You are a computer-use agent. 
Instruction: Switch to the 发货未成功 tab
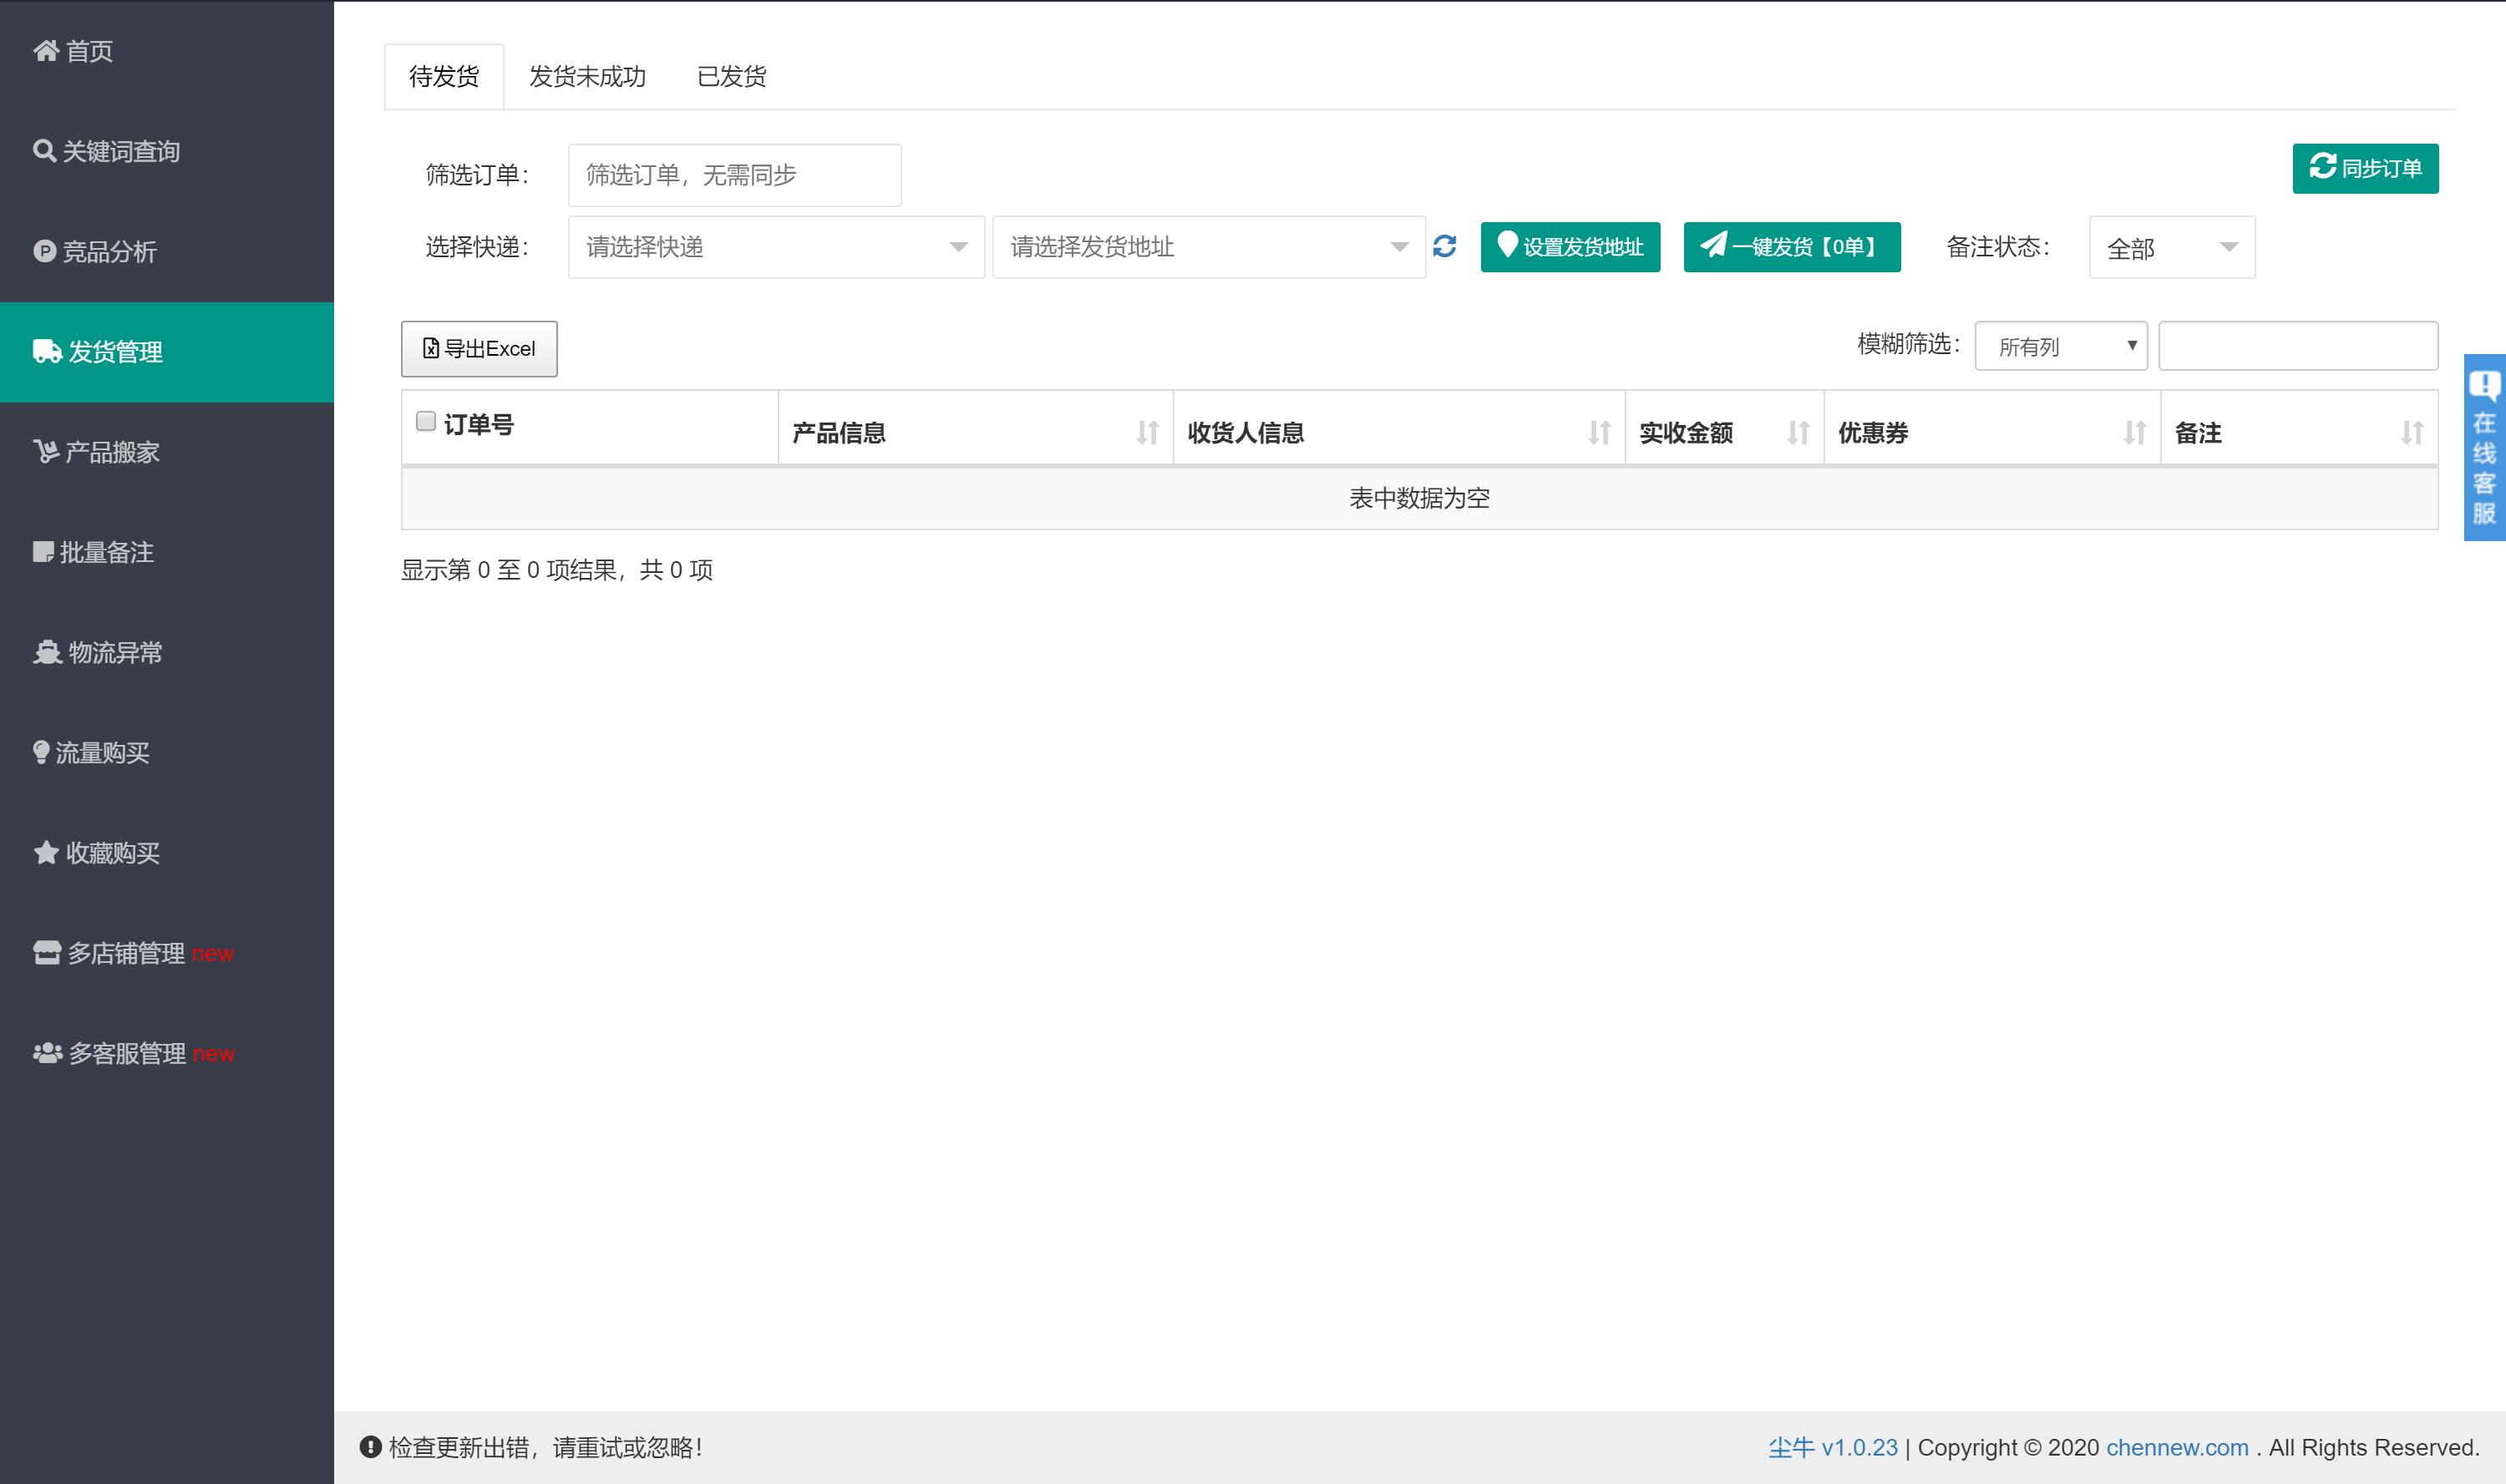coord(587,76)
